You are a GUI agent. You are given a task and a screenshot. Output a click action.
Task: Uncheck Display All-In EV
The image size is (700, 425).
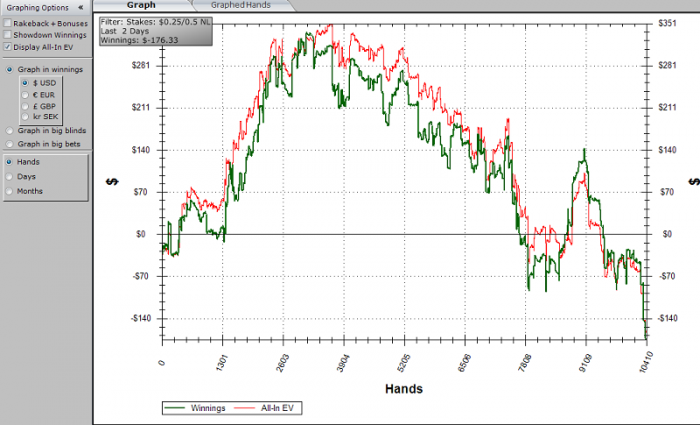point(8,47)
